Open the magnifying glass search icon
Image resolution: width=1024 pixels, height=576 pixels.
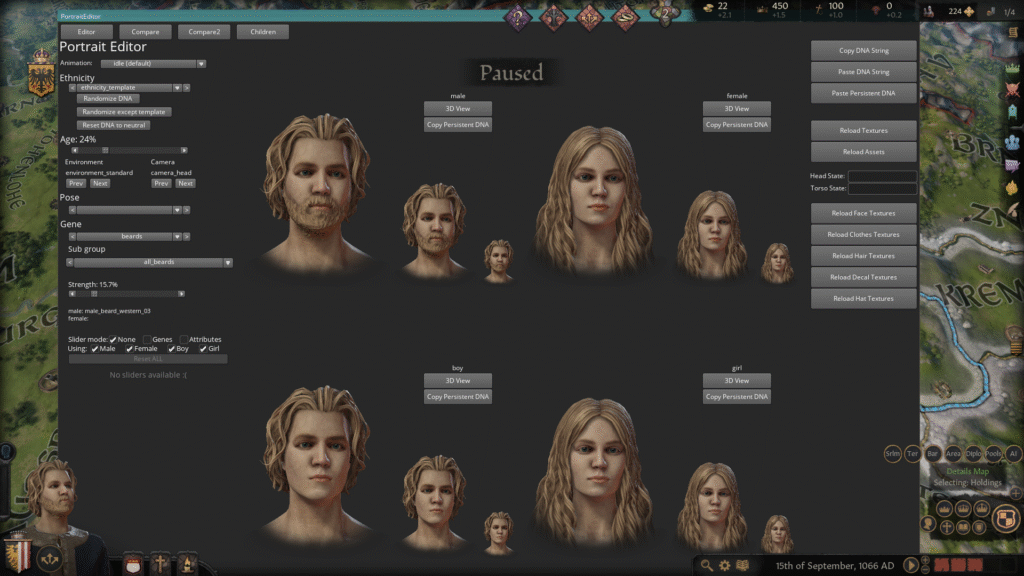coord(707,564)
